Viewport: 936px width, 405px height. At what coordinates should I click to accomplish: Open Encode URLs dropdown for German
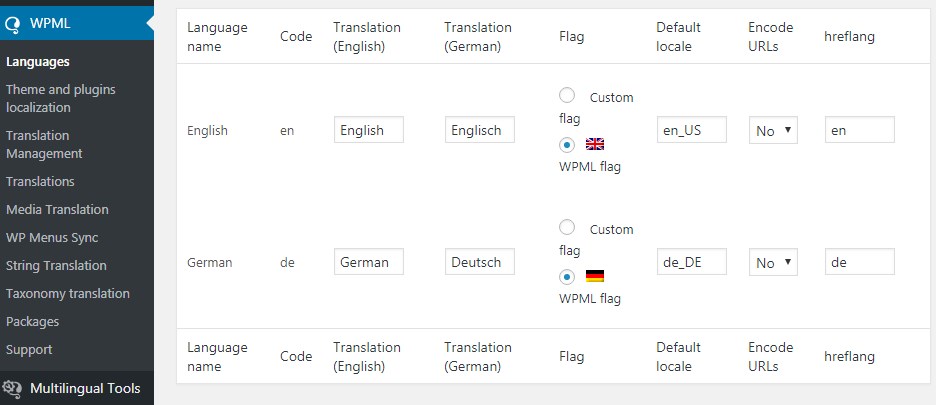[773, 262]
